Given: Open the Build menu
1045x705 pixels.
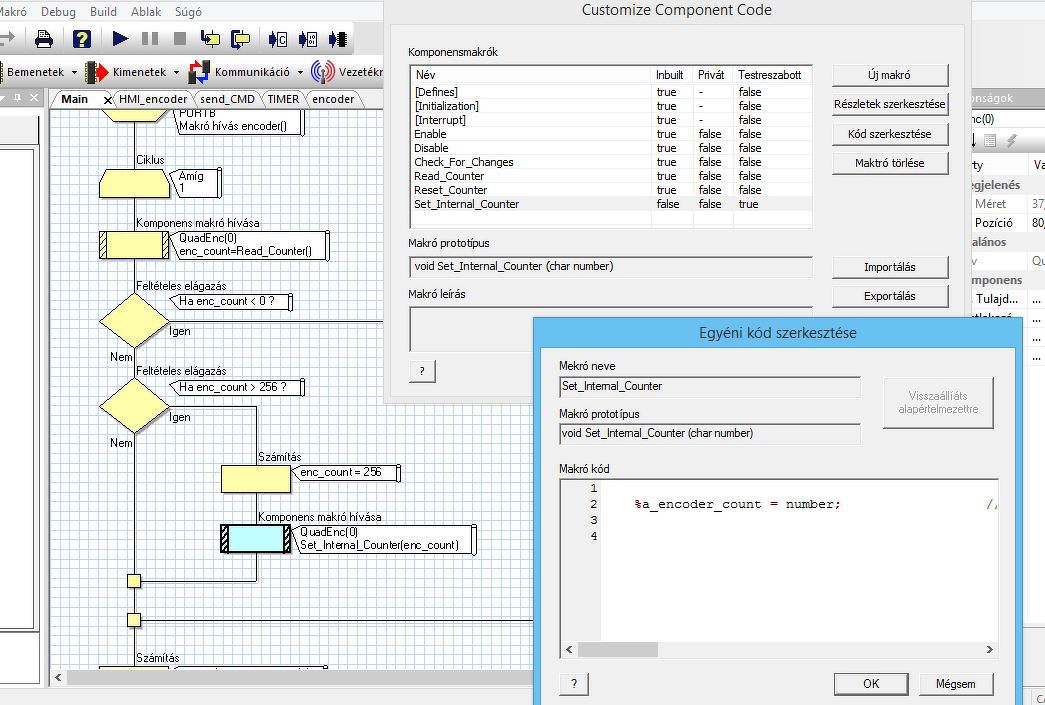Looking at the screenshot, I should (x=103, y=12).
